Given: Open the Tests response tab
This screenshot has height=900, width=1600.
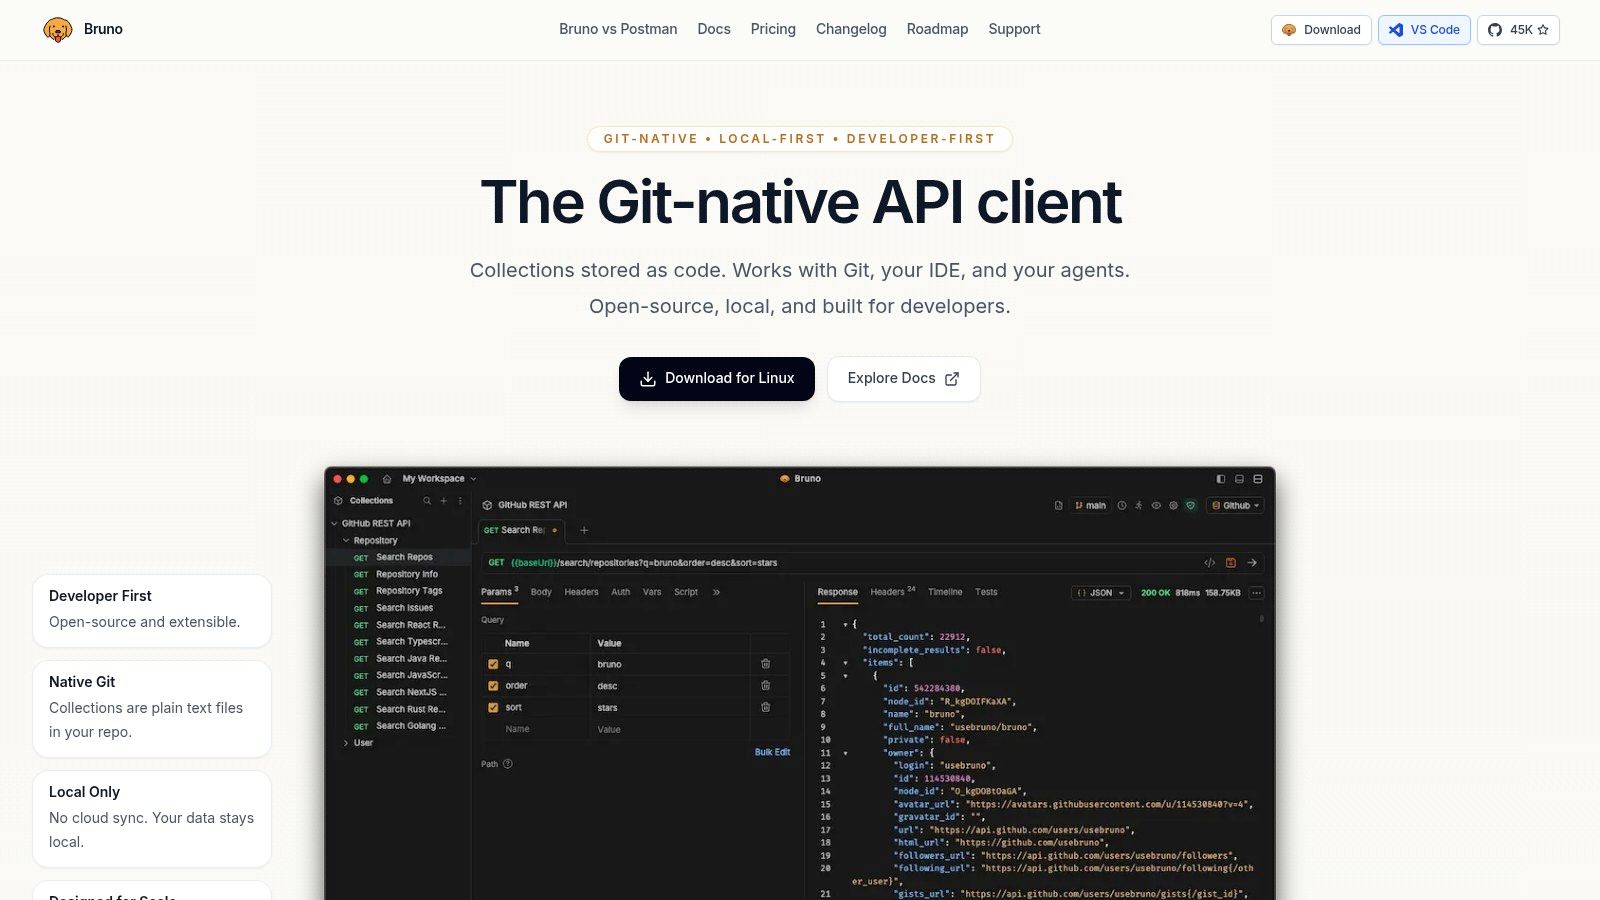Looking at the screenshot, I should click(986, 592).
